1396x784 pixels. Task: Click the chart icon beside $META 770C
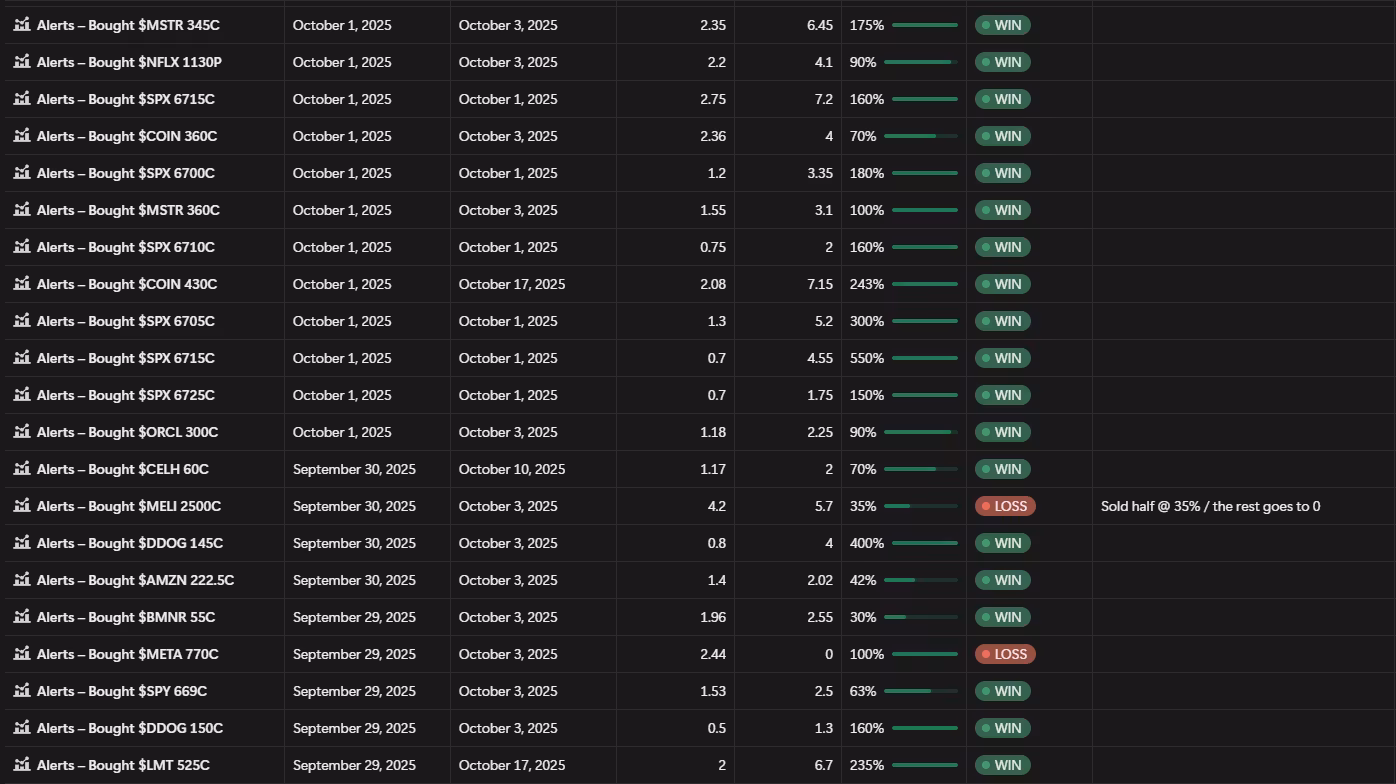(x=22, y=654)
